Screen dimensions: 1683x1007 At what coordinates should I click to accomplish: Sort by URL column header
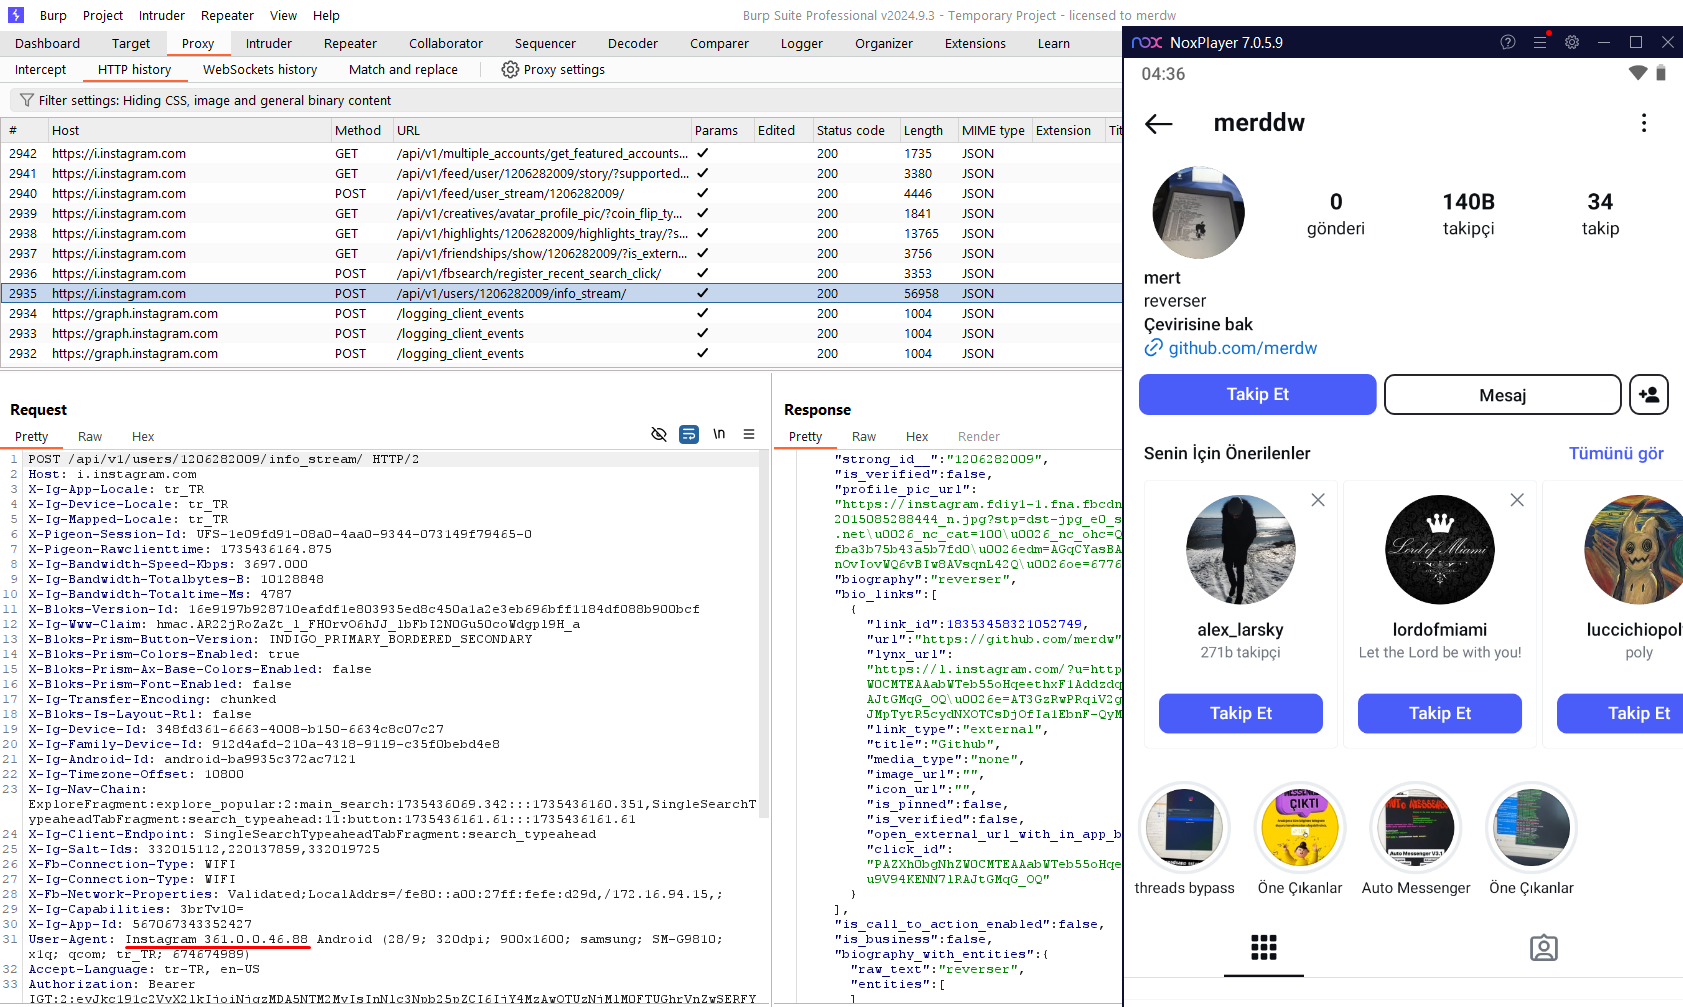click(x=541, y=130)
